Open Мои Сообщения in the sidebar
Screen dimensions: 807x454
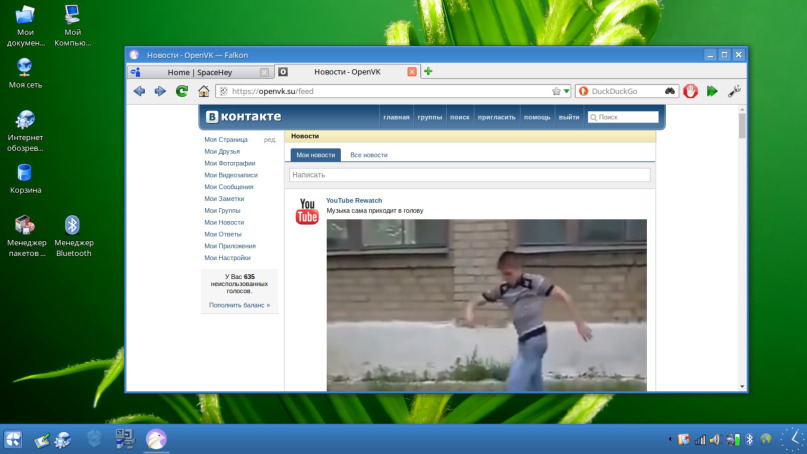[x=229, y=187]
